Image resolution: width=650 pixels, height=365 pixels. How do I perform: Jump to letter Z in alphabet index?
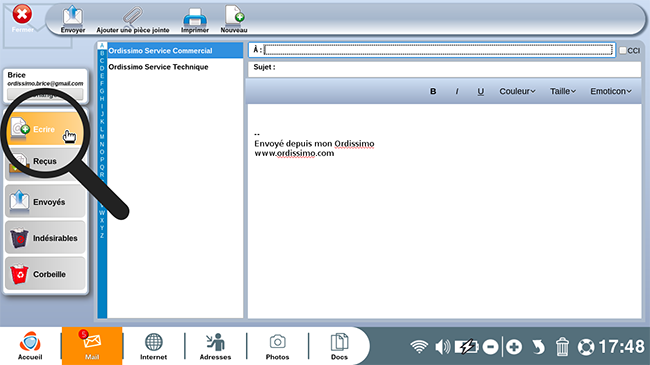point(102,236)
